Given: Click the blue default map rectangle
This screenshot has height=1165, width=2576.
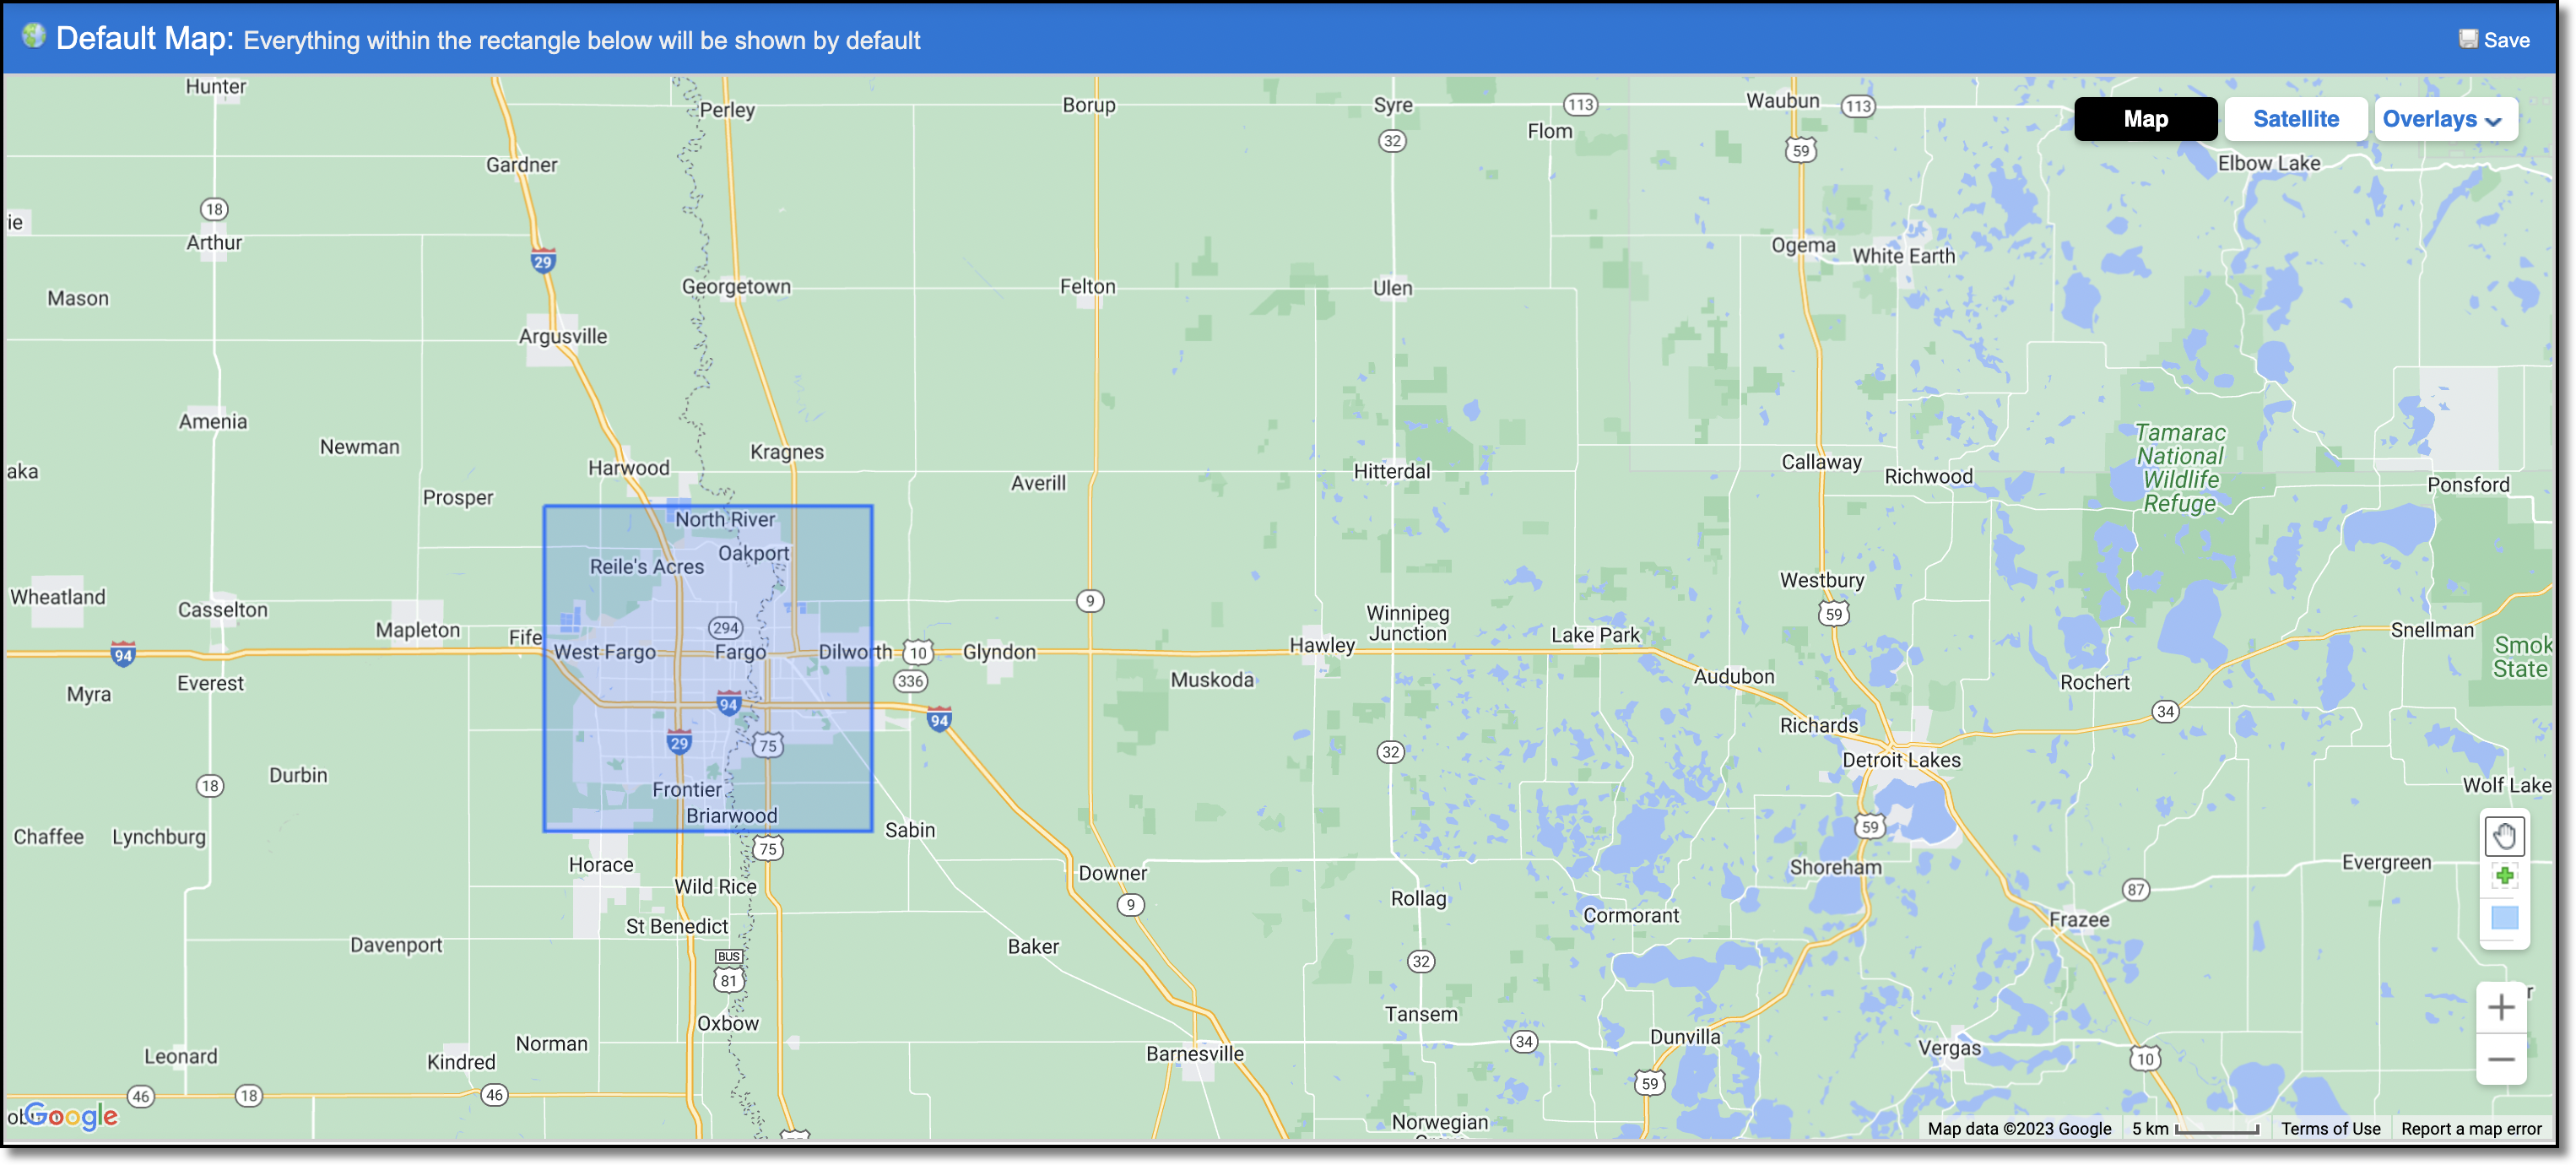Looking at the screenshot, I should (708, 668).
